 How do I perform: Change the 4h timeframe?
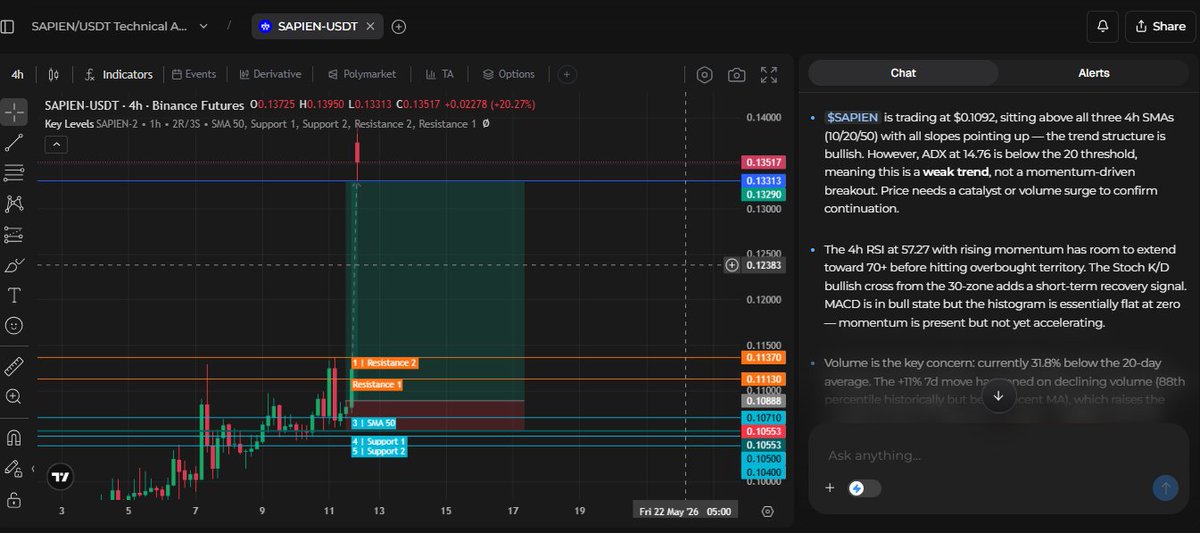point(17,74)
